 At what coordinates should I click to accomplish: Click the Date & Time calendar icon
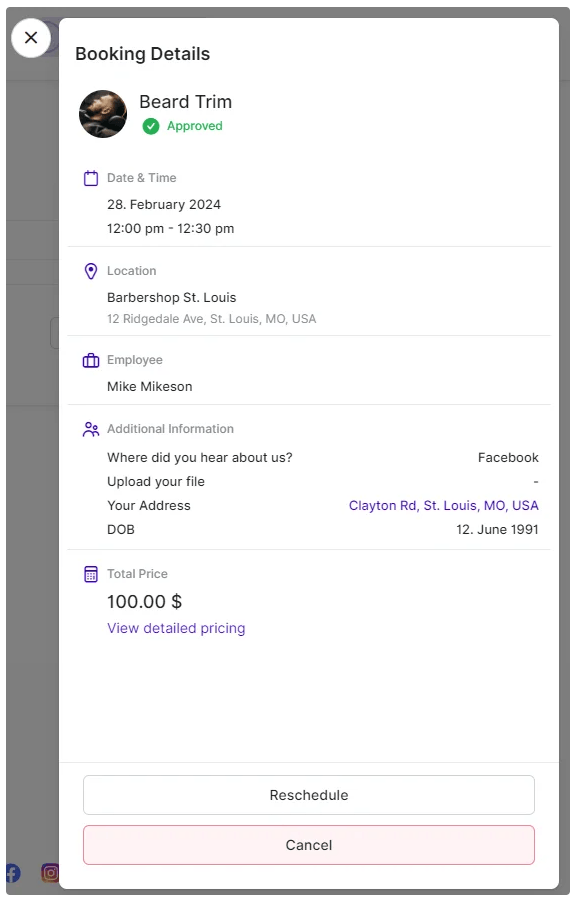(x=90, y=177)
